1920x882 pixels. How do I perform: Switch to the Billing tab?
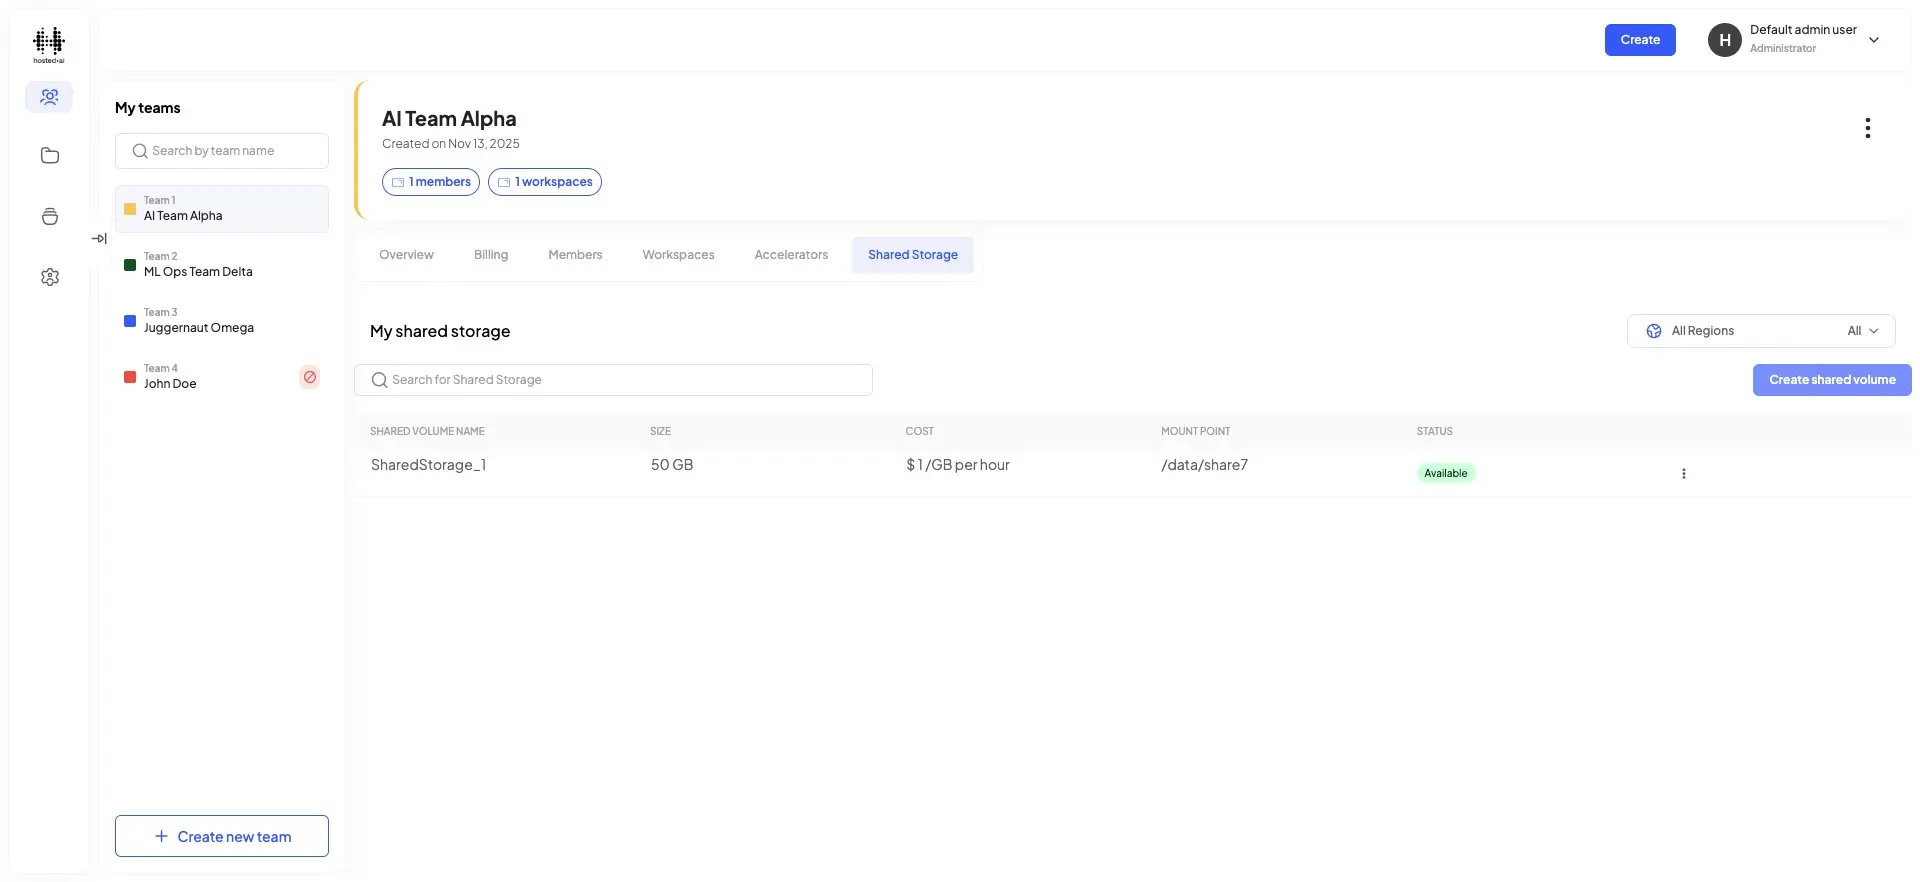491,255
